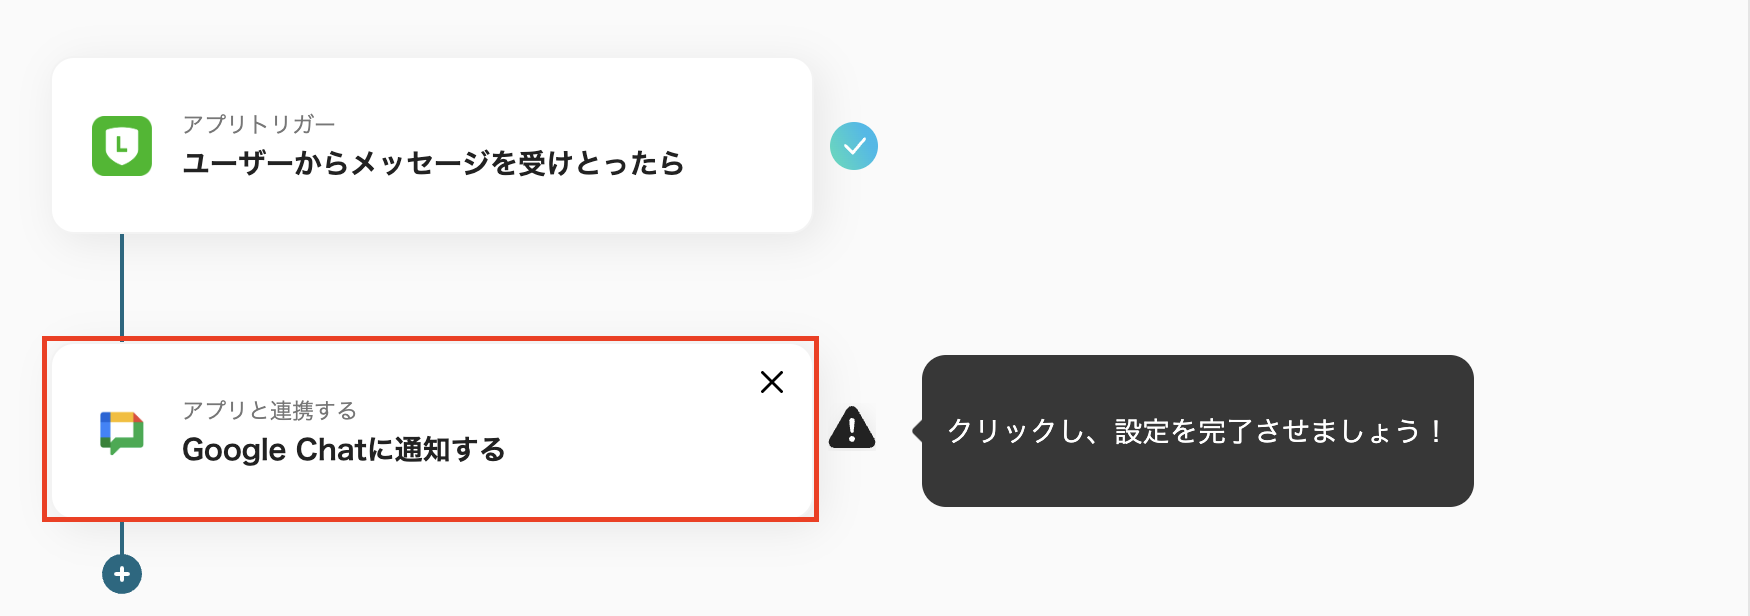Add a workflow step below Google Chat
The width and height of the screenshot is (1750, 616).
click(121, 573)
